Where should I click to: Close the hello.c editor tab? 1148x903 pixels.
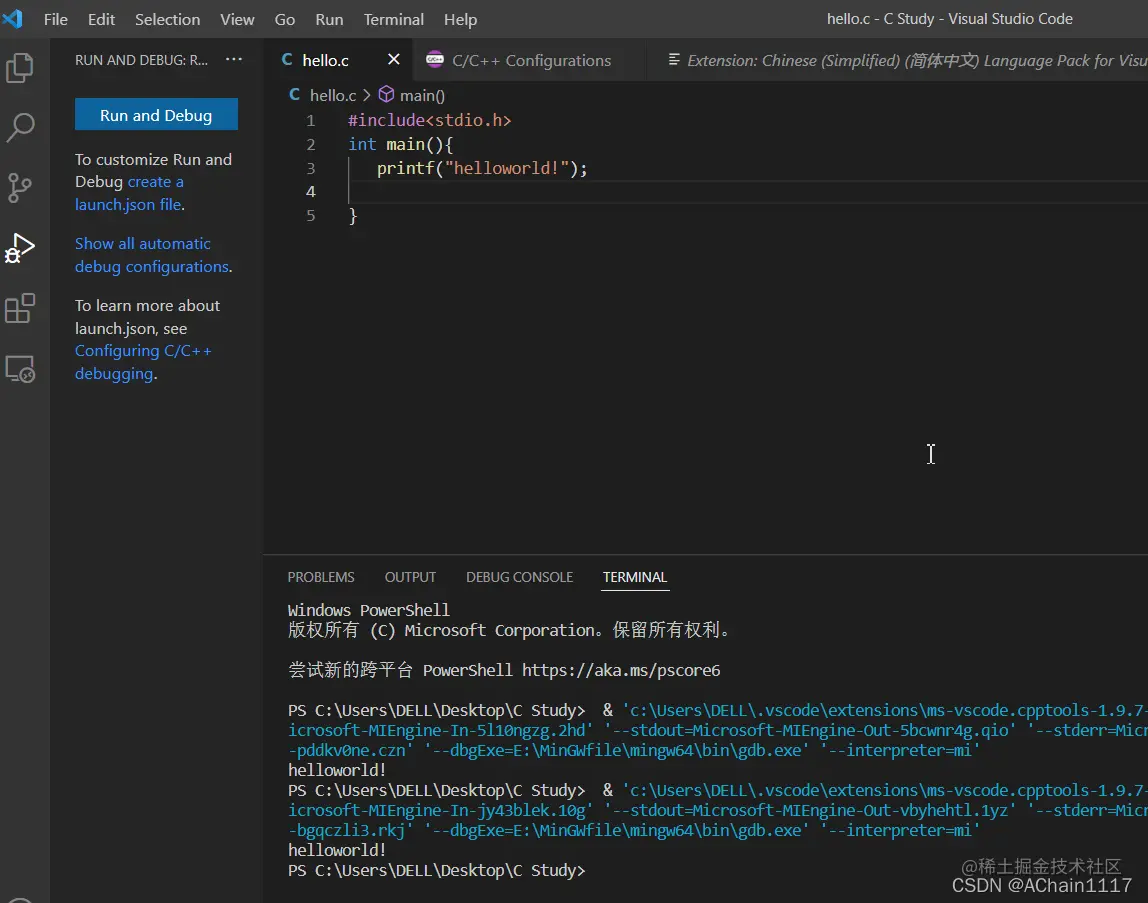pyautogui.click(x=394, y=59)
